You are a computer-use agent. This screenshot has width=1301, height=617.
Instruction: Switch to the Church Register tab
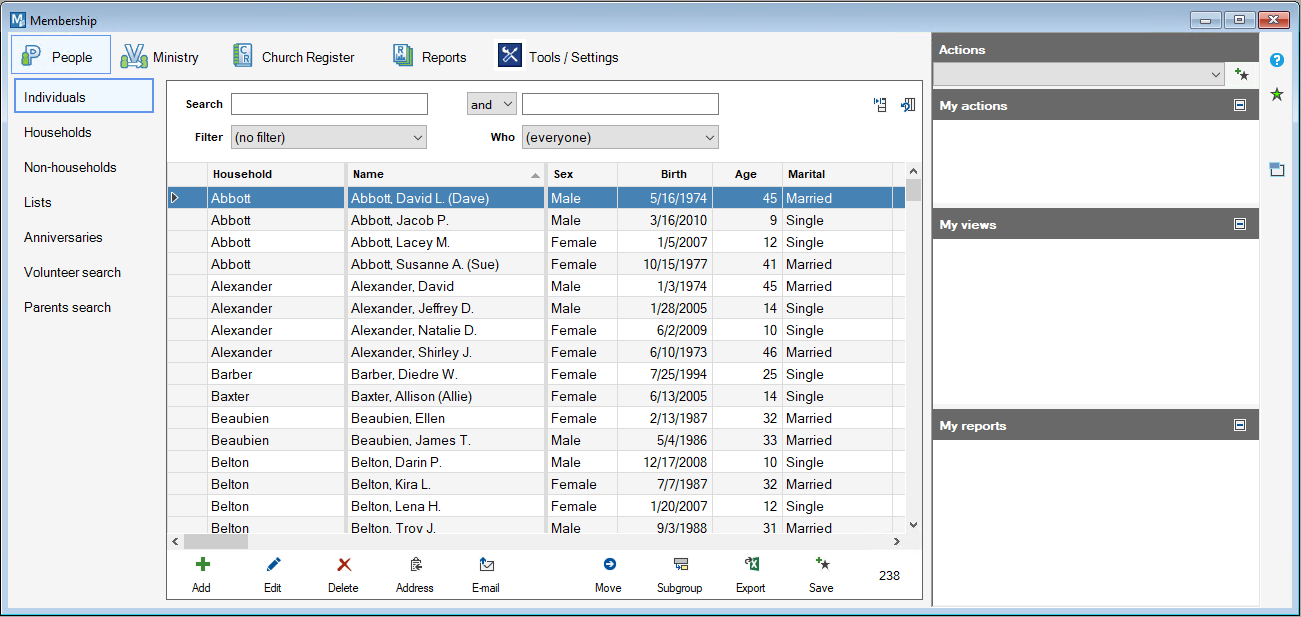click(x=293, y=57)
